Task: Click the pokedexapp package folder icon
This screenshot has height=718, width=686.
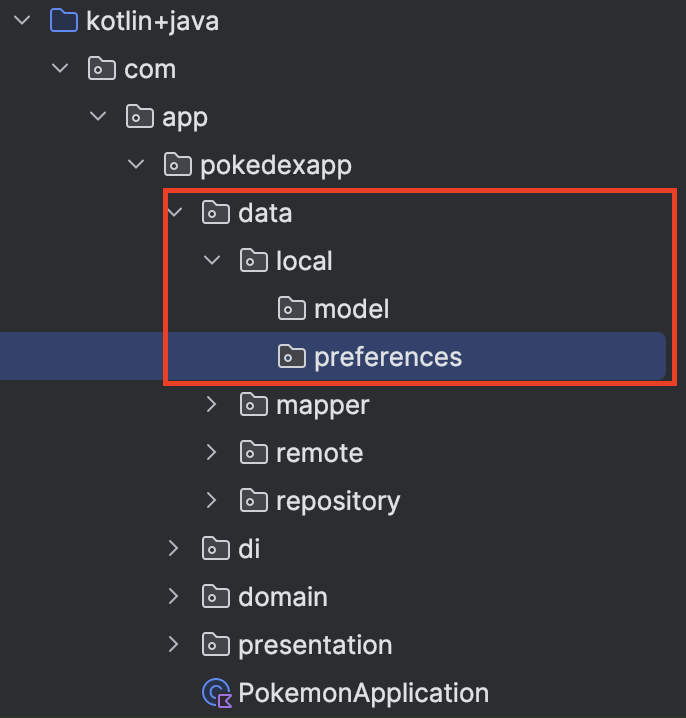Action: 177,165
